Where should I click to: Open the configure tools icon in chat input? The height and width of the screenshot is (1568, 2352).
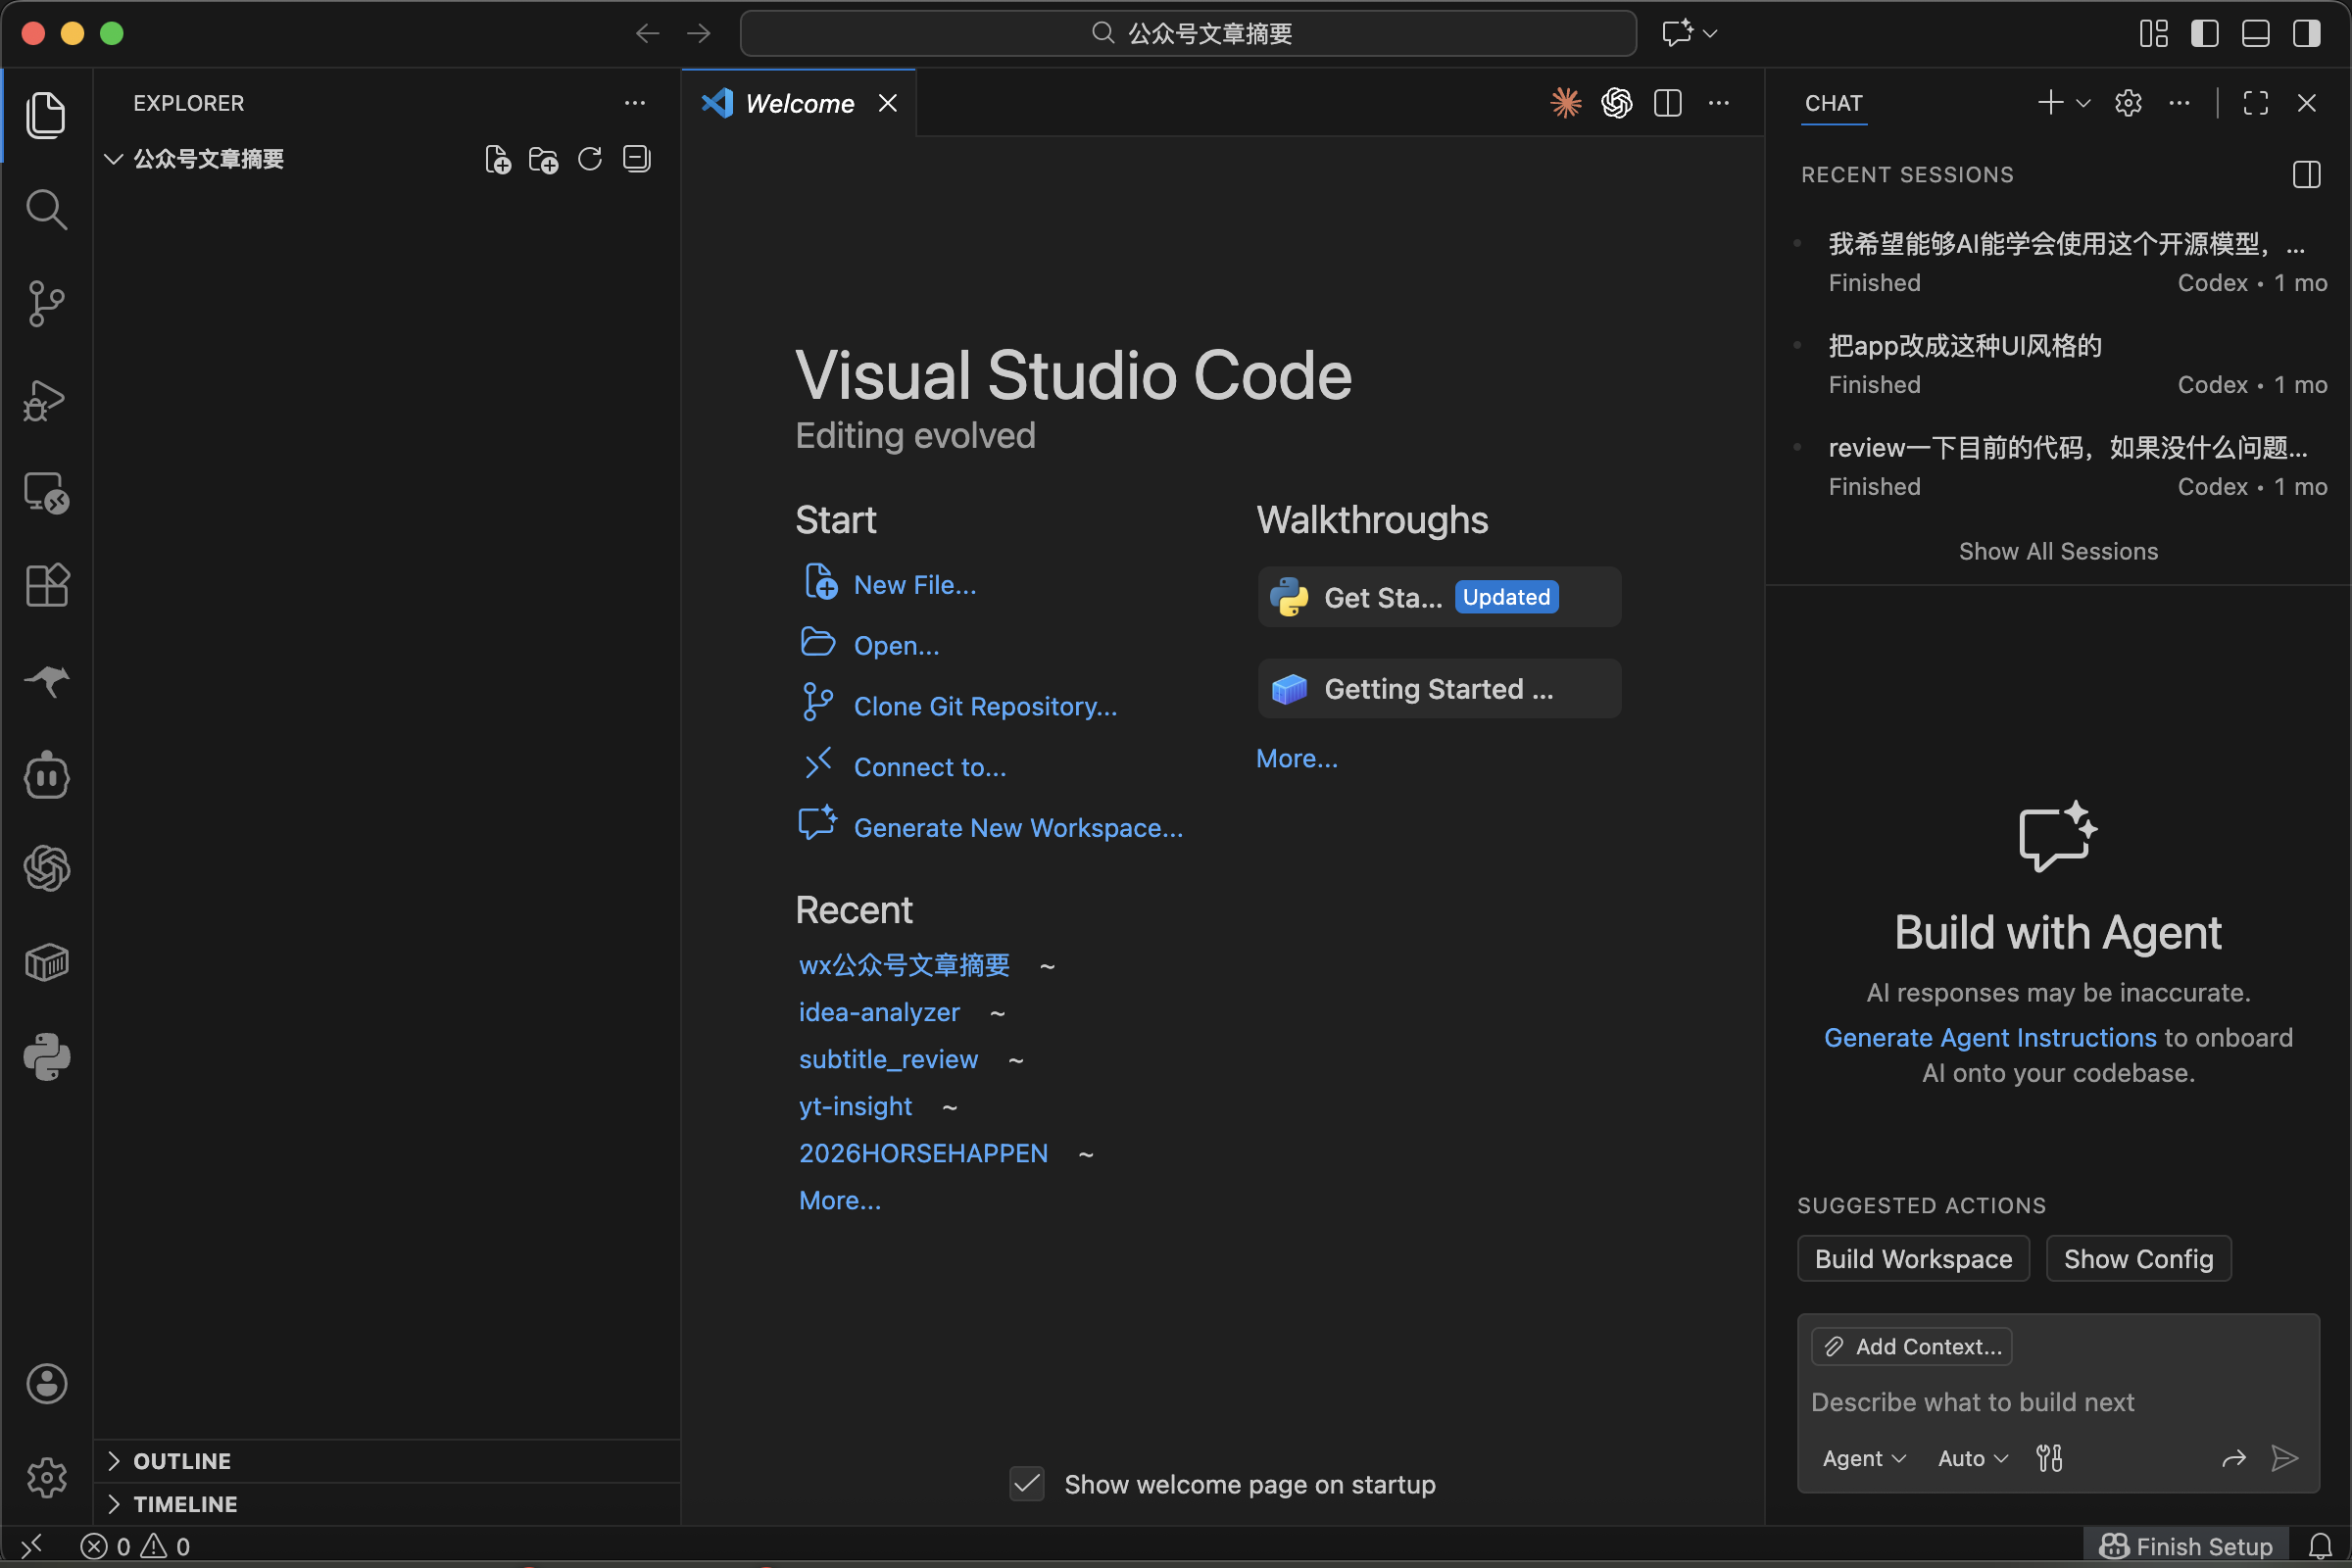(x=2049, y=1458)
